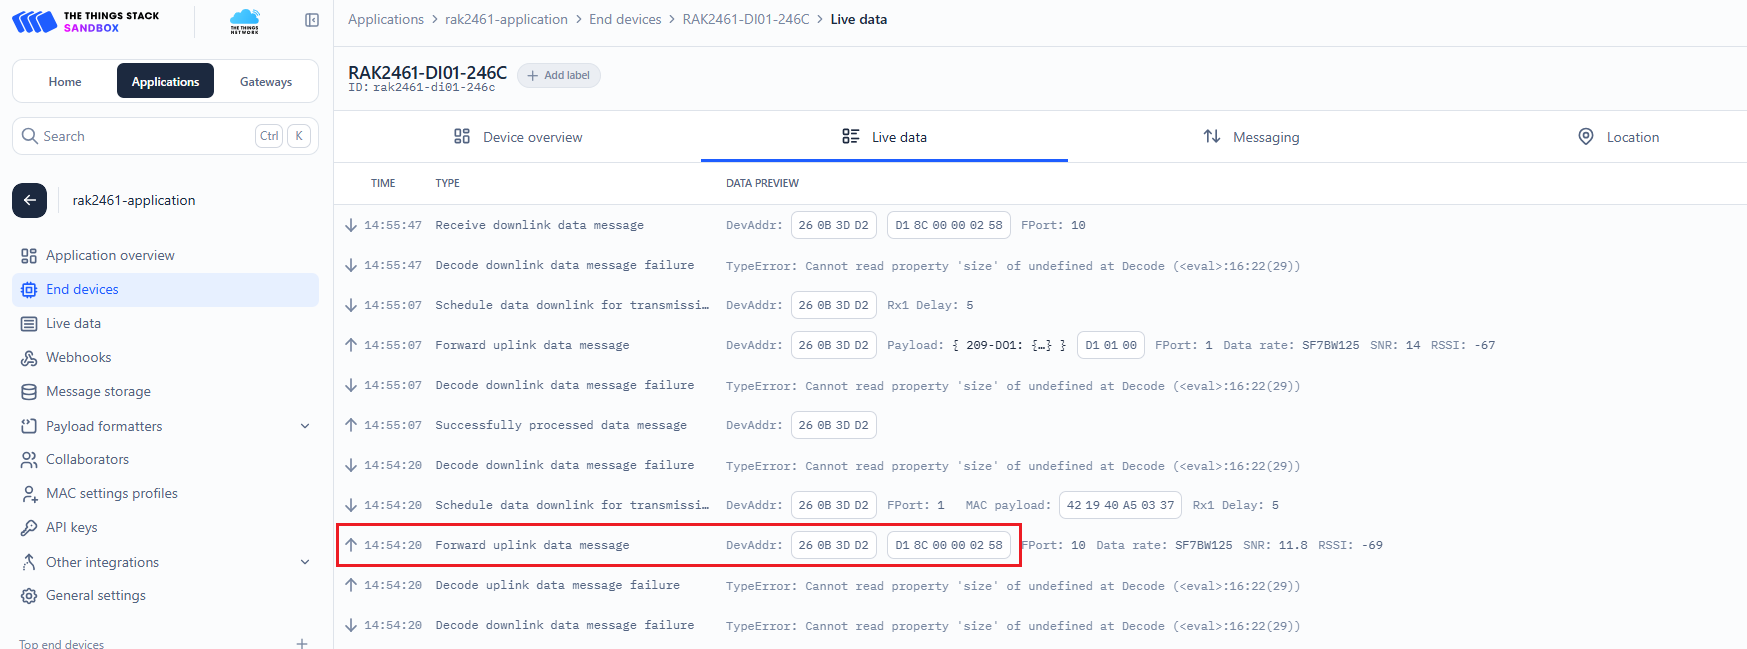Switch to the Device overview tab

(x=518, y=137)
